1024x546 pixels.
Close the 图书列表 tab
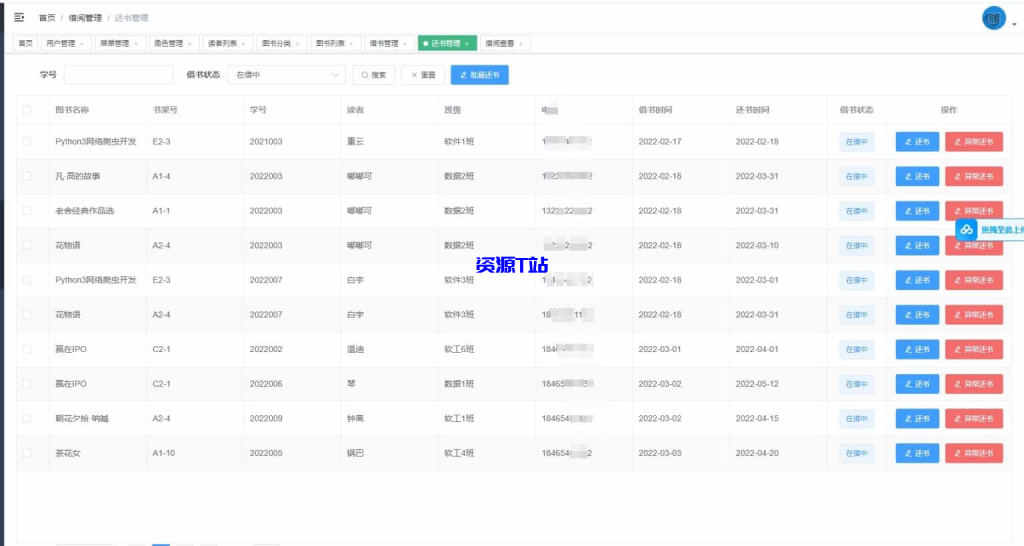click(351, 44)
